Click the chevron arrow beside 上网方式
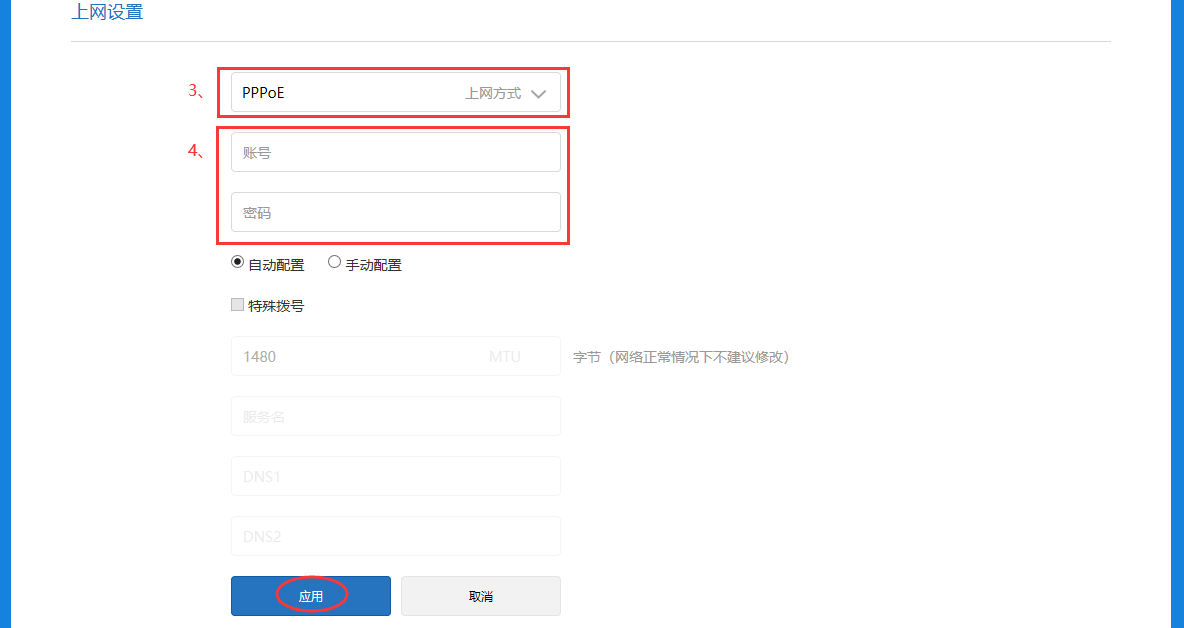The width and height of the screenshot is (1184, 628). click(x=538, y=94)
